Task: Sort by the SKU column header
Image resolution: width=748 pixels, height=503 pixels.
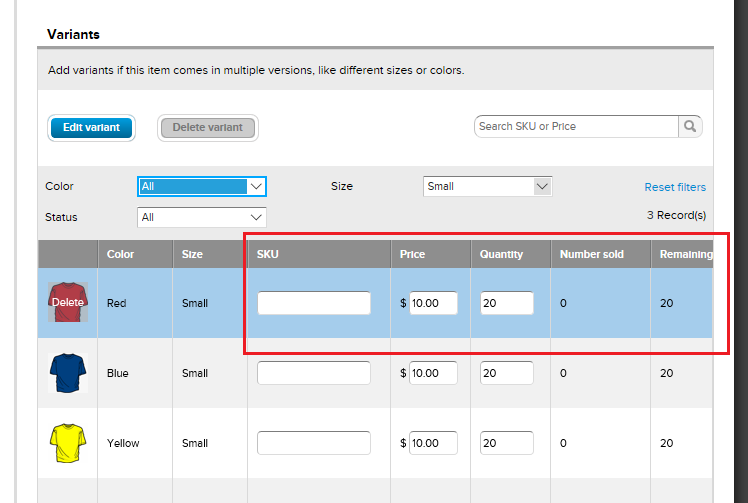Action: point(268,254)
